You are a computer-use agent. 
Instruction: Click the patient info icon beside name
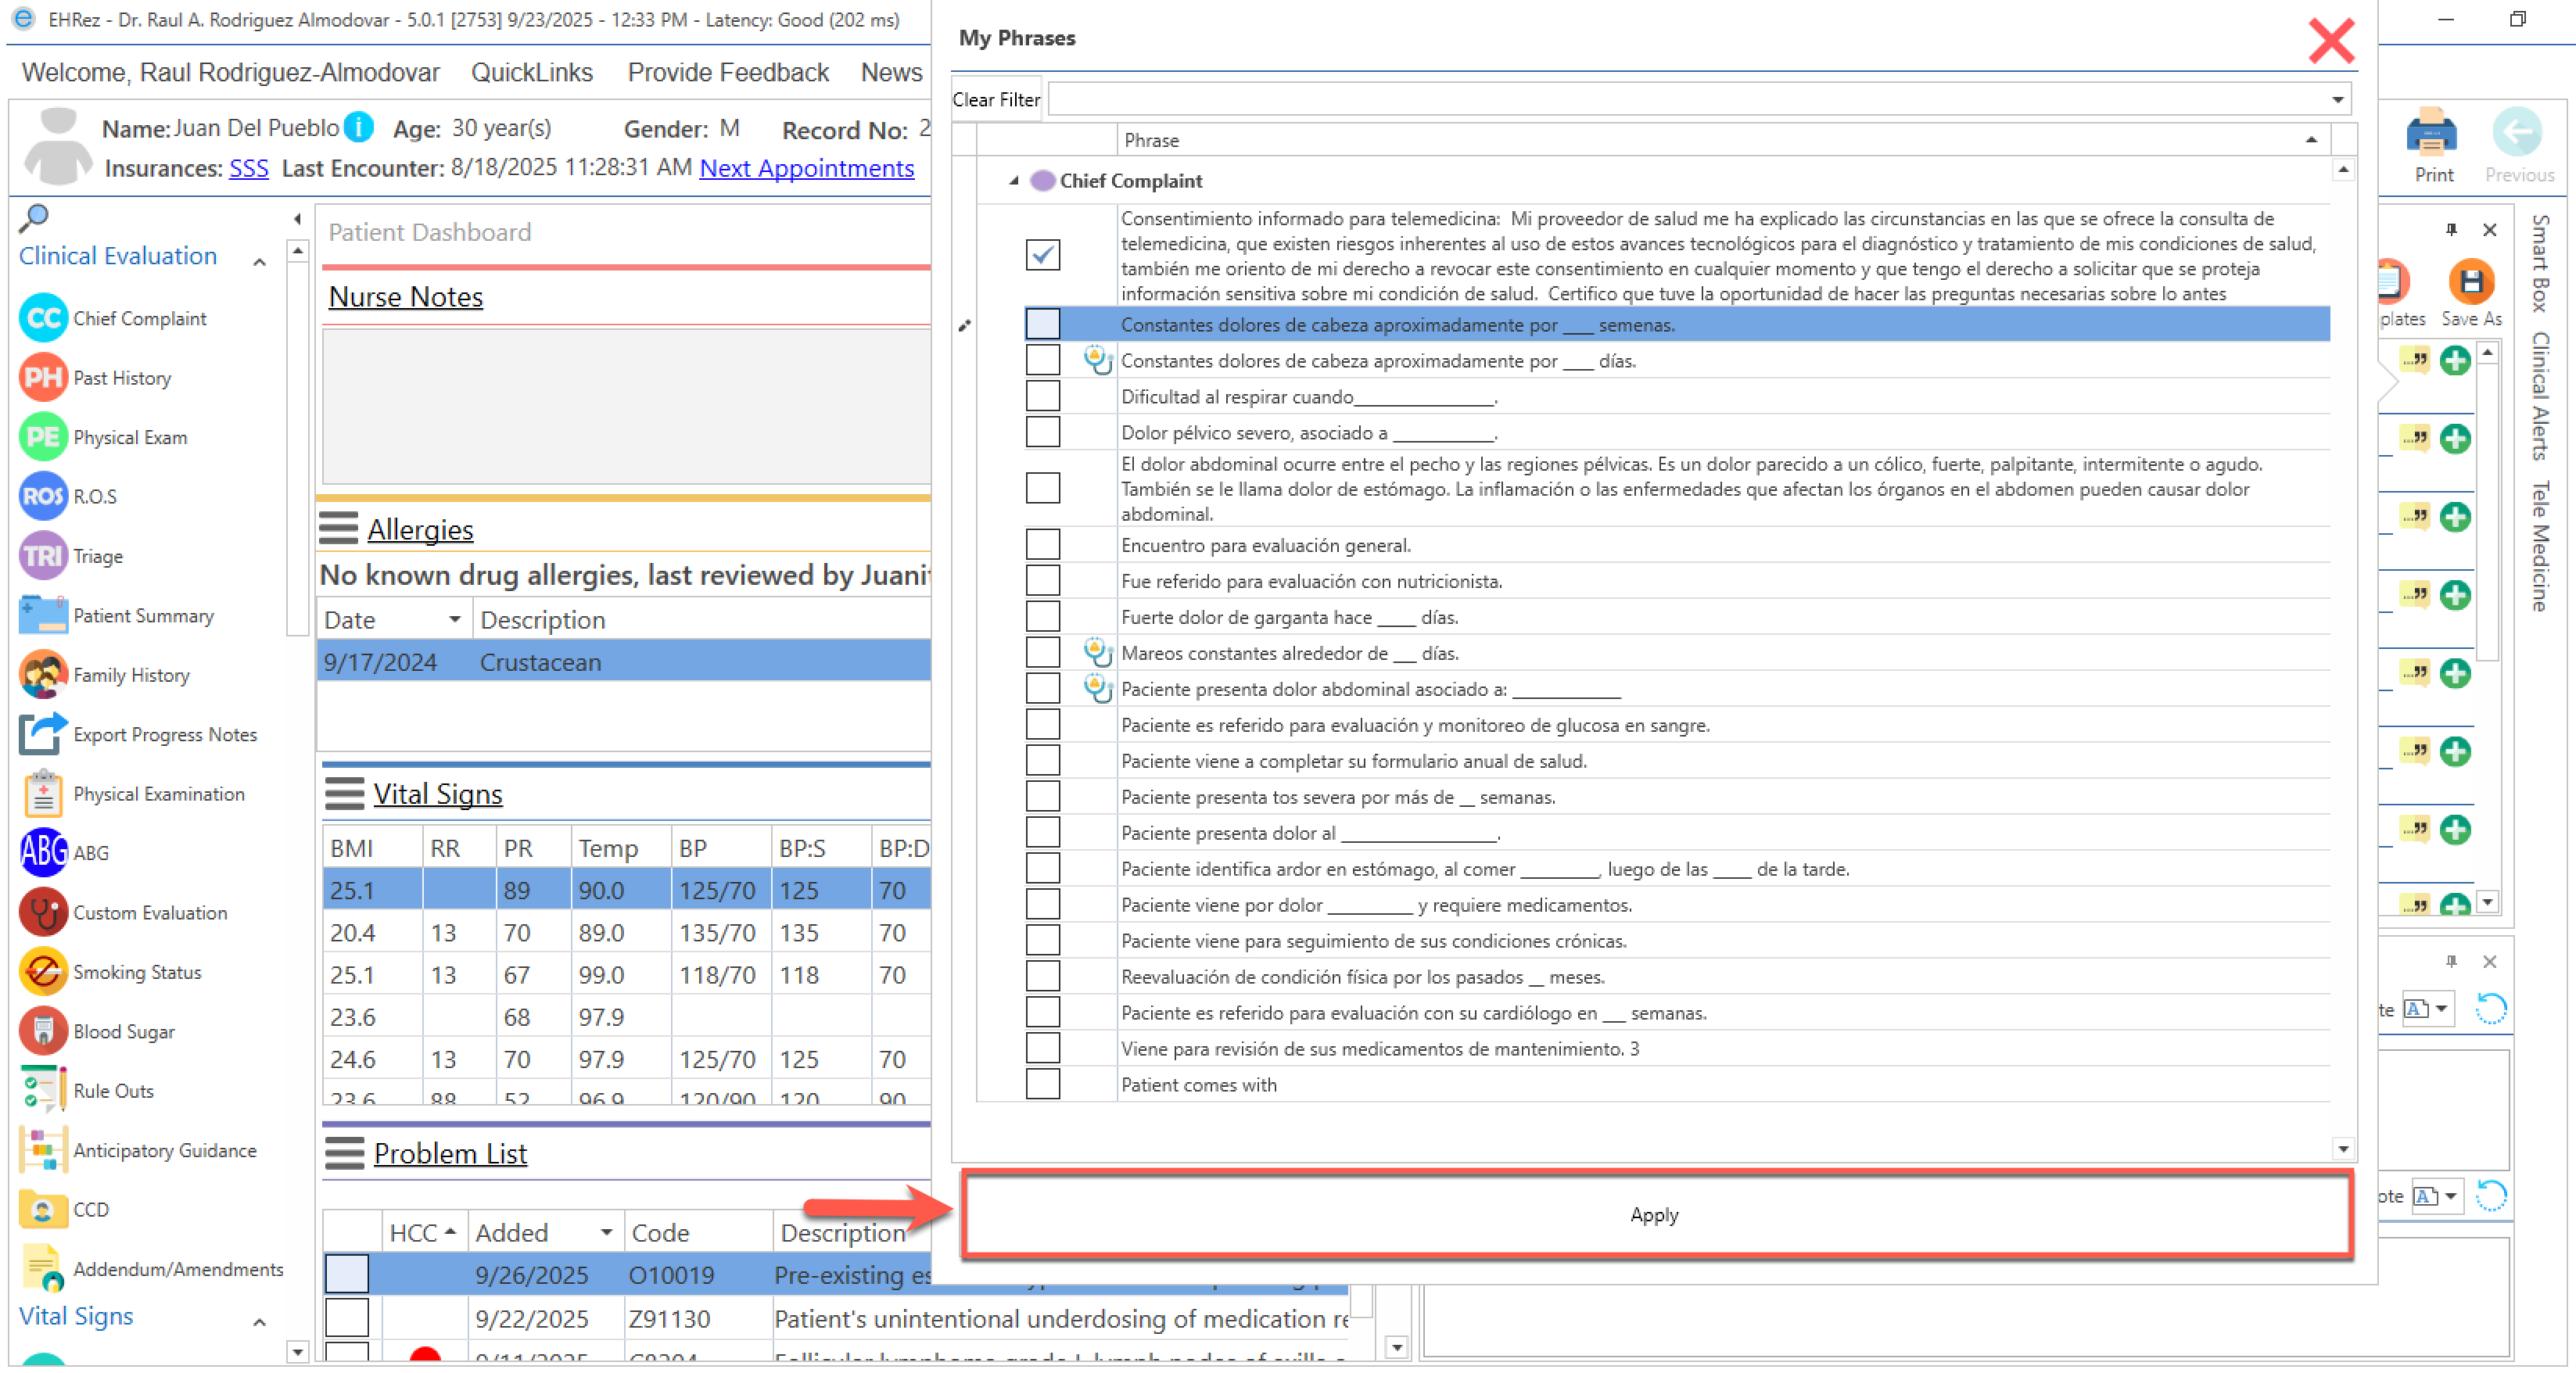[x=358, y=127]
